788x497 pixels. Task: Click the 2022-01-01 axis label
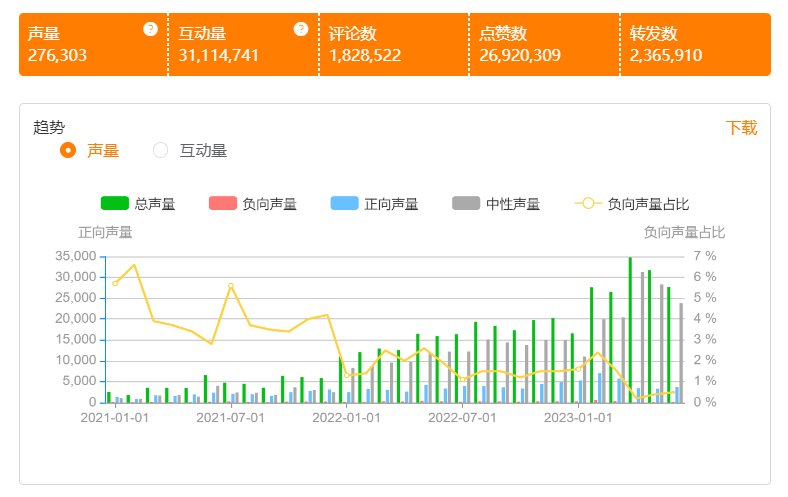click(346, 418)
